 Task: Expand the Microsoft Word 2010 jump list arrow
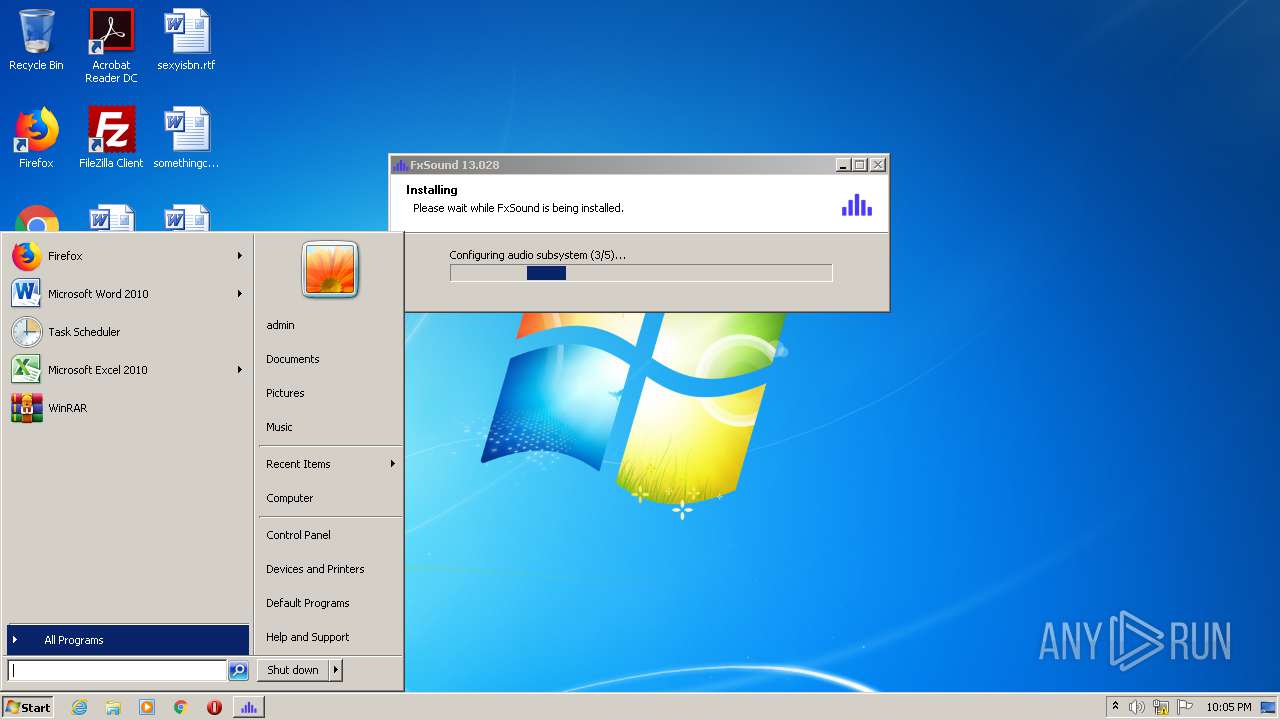click(240, 294)
